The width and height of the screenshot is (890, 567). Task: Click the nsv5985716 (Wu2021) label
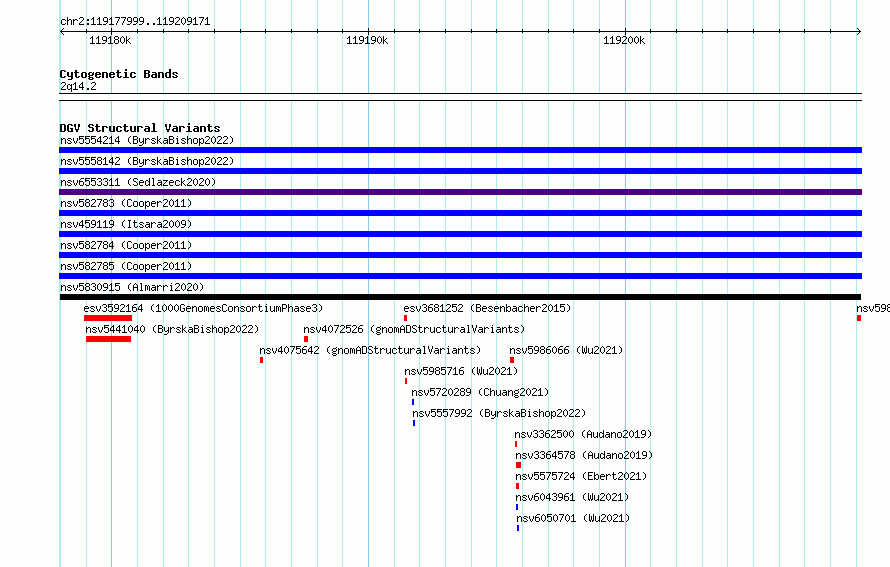tap(461, 371)
